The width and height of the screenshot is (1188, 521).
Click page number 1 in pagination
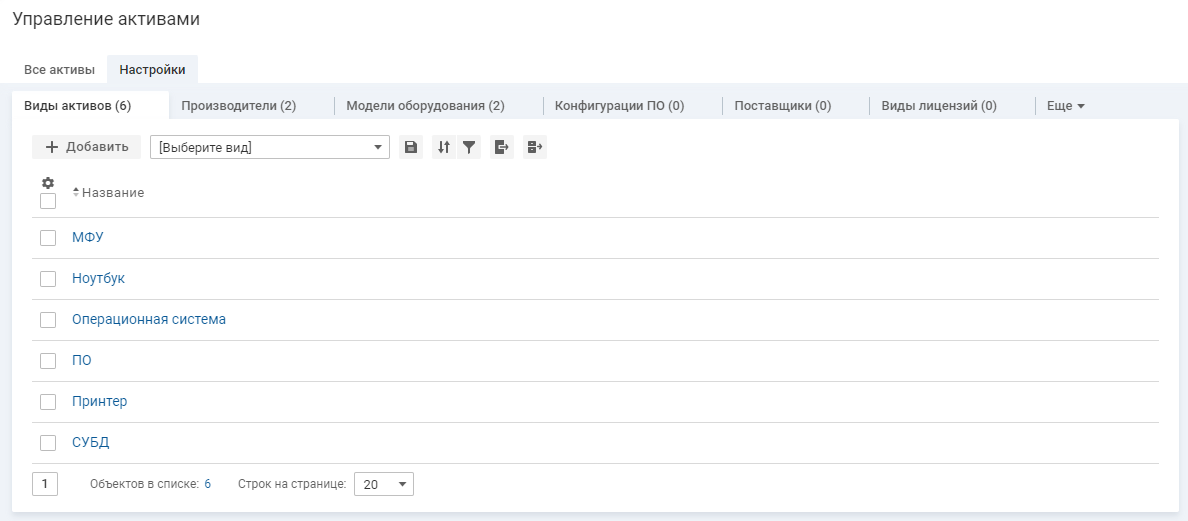(x=45, y=484)
